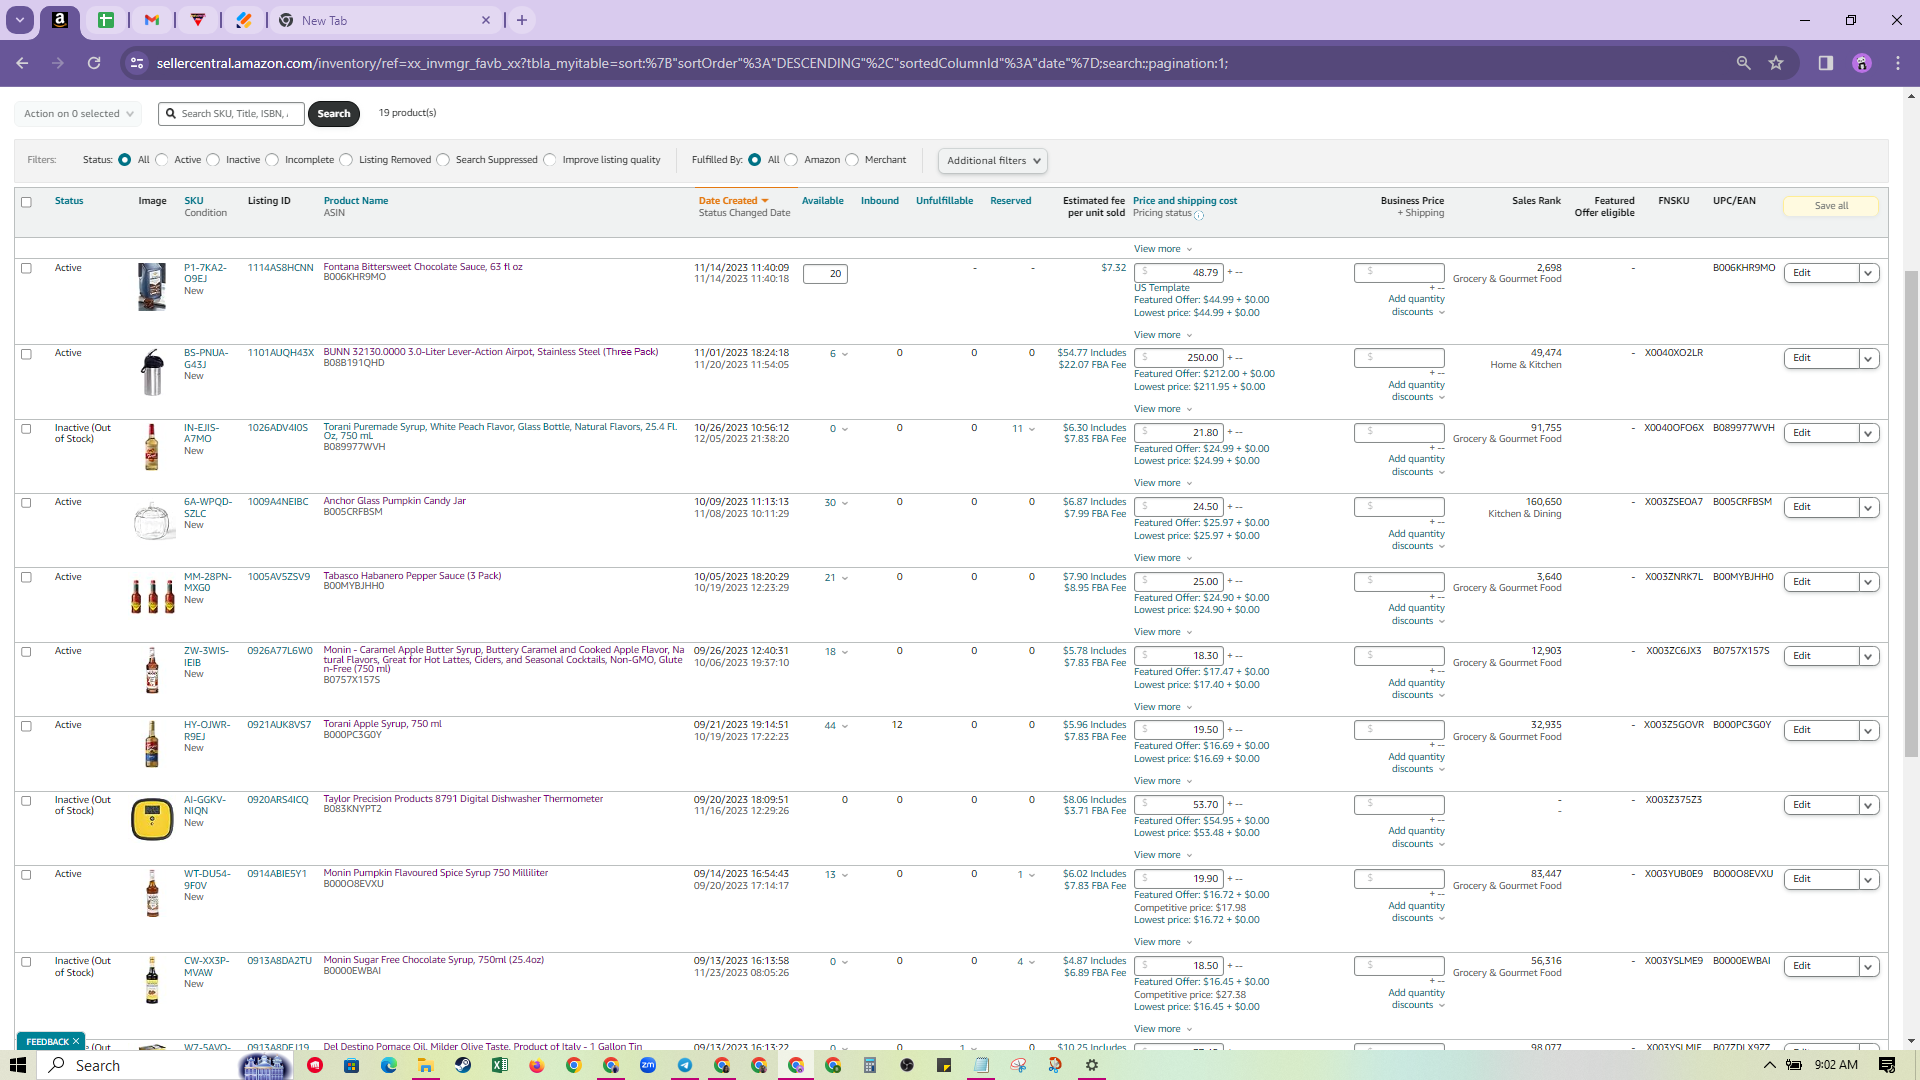Click the search magnifier icon in SKU search box
The image size is (1920, 1080).
pos(171,114)
